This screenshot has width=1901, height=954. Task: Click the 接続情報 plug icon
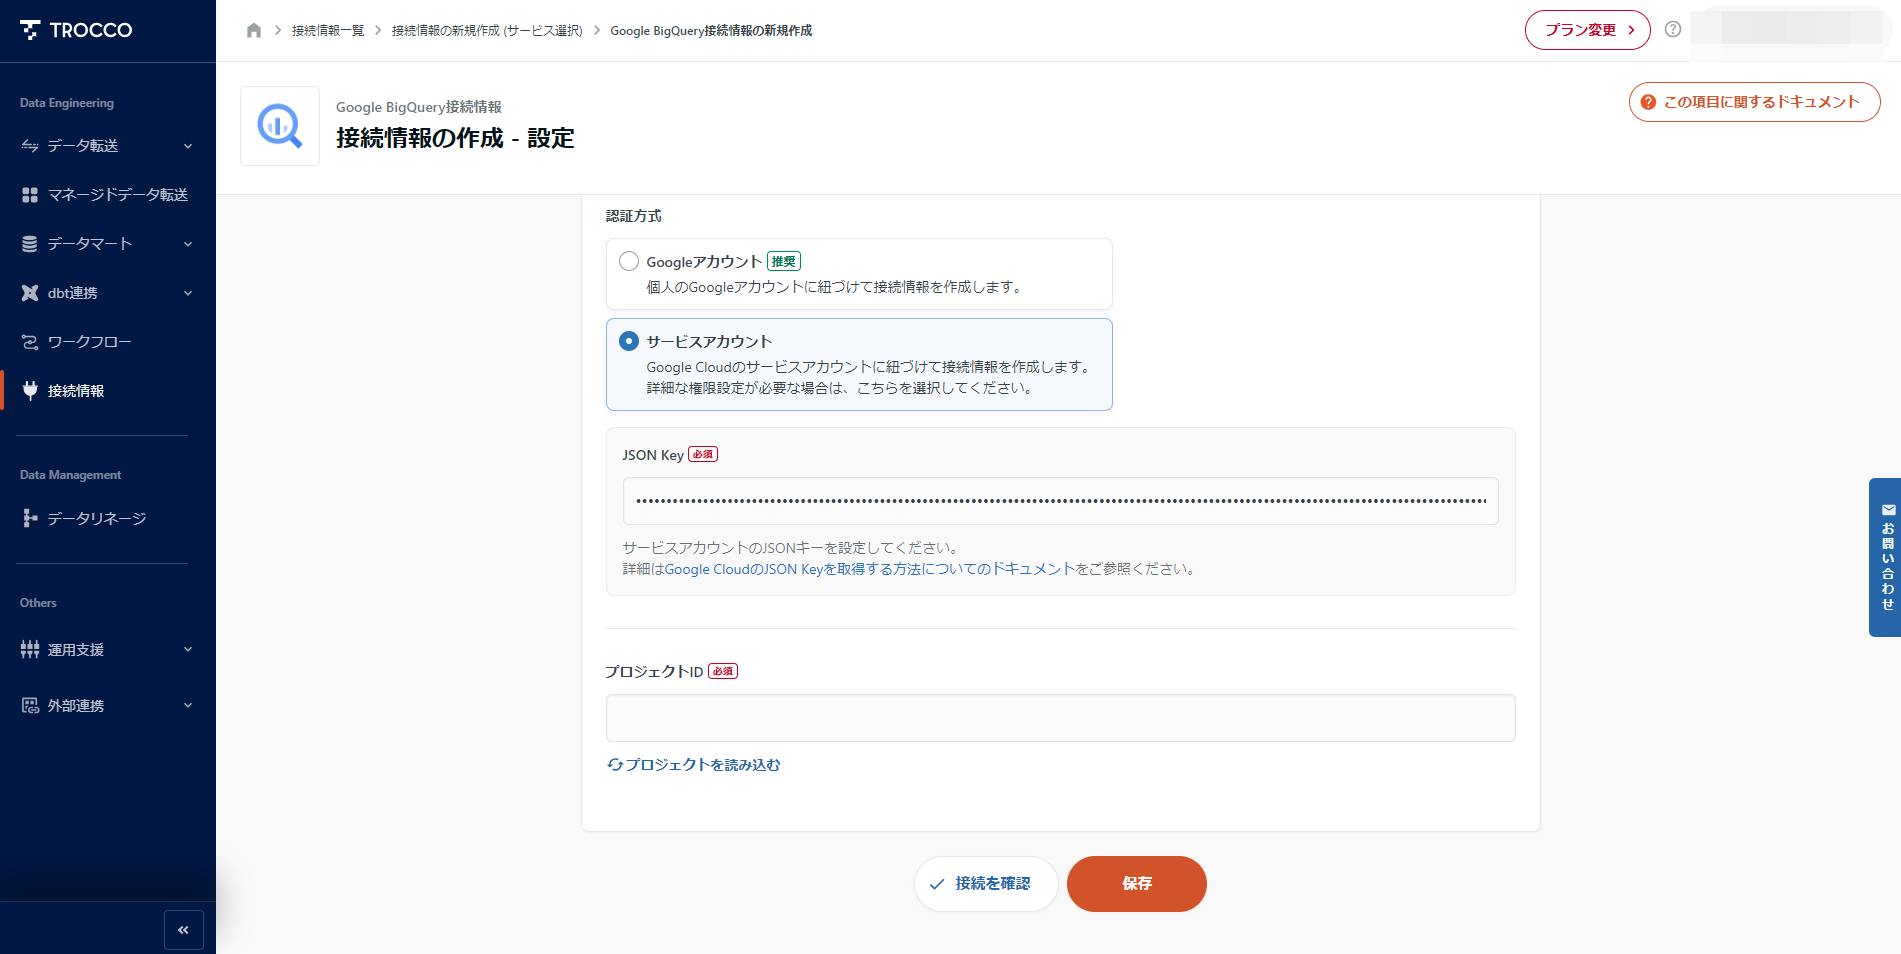pos(30,391)
